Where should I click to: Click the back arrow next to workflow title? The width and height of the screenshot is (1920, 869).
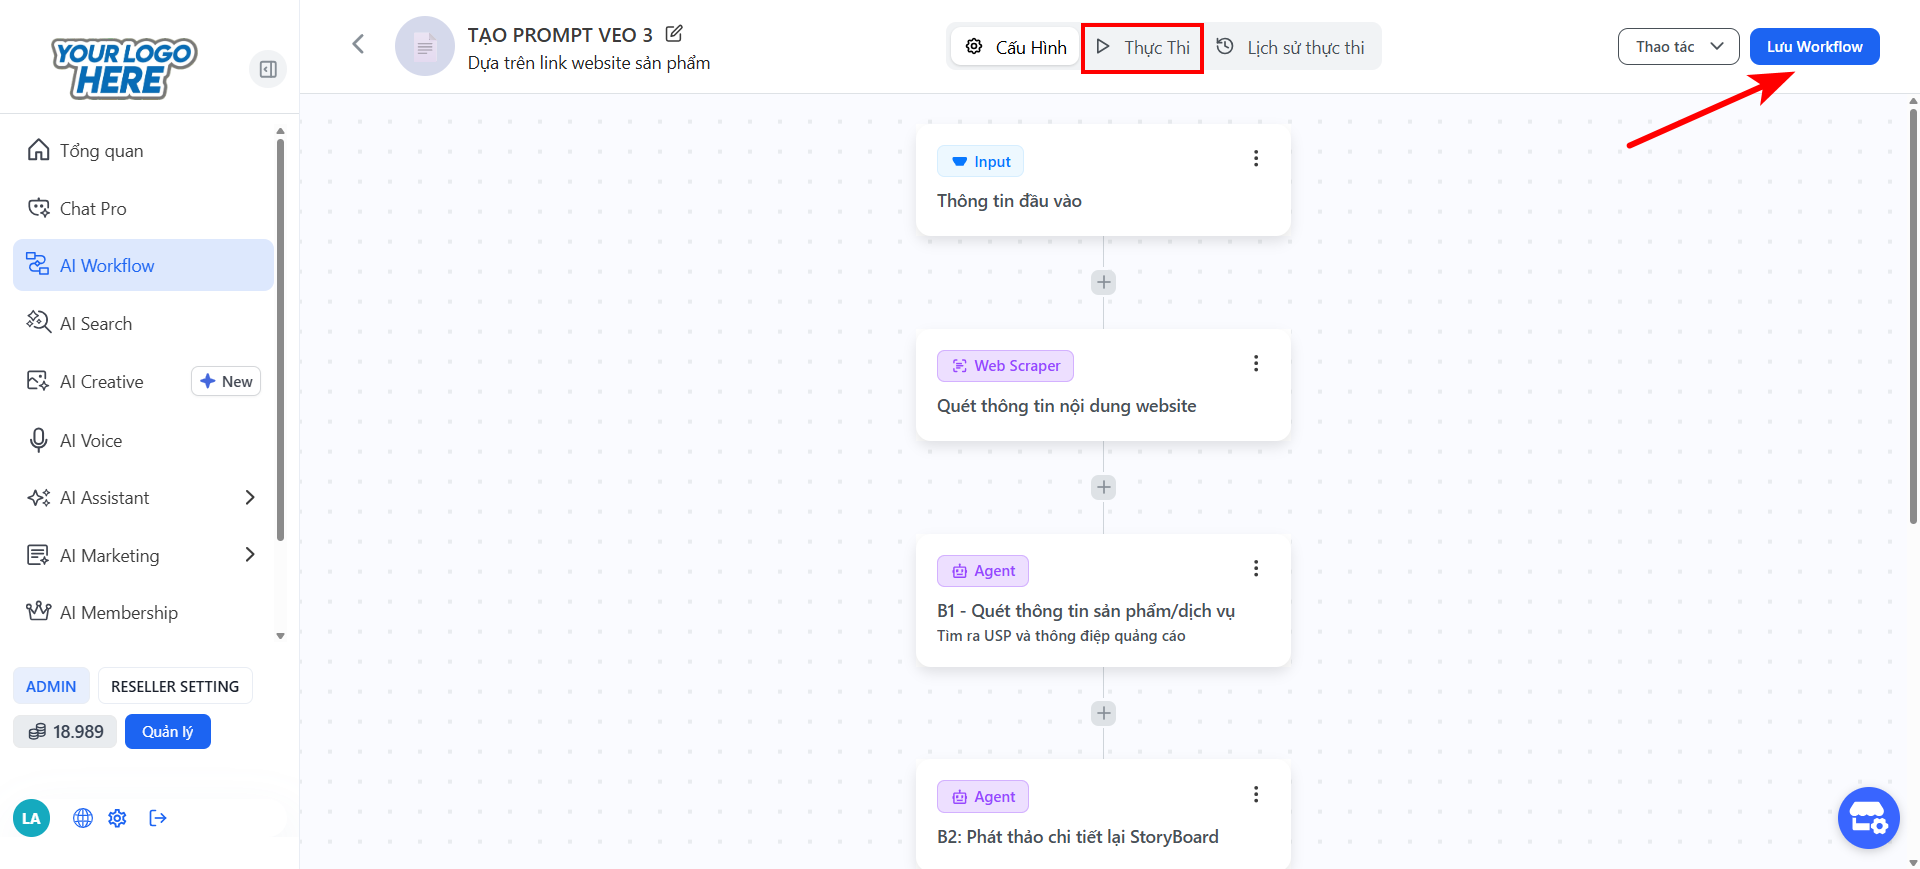(358, 44)
